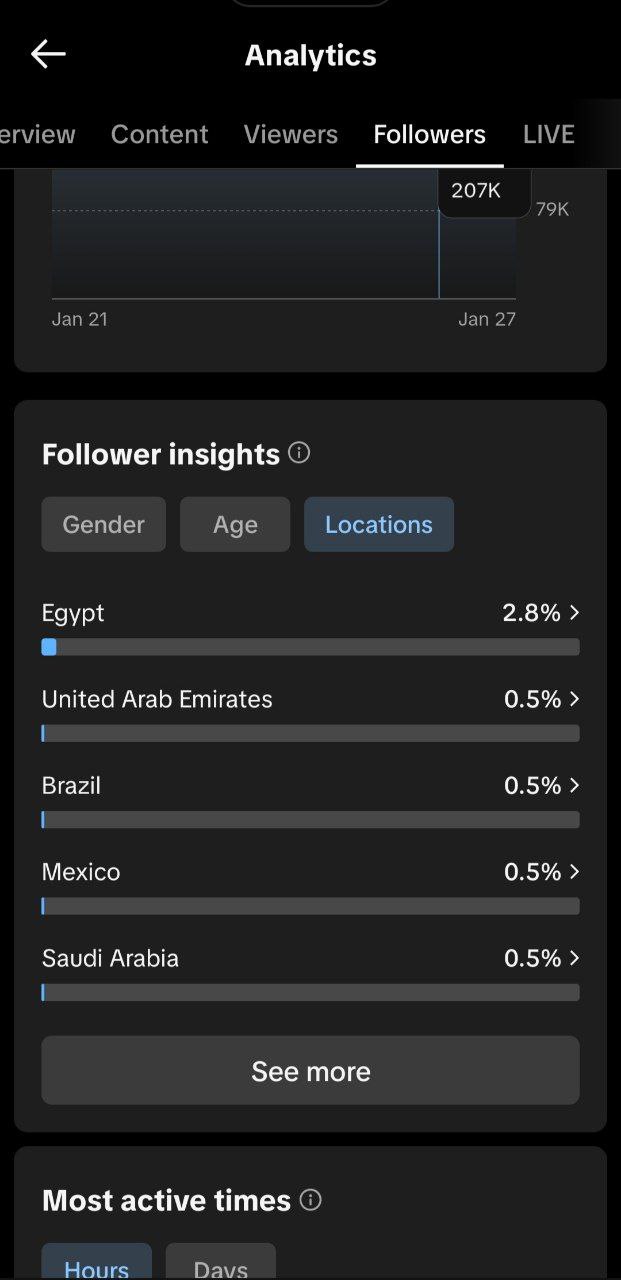Viewport: 621px width, 1280px height.
Task: Switch to the Content tab
Action: [159, 134]
